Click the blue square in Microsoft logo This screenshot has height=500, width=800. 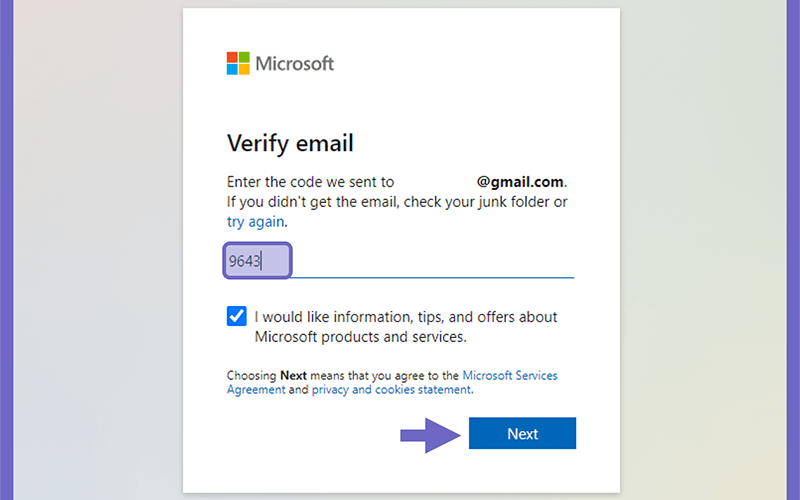click(232, 69)
